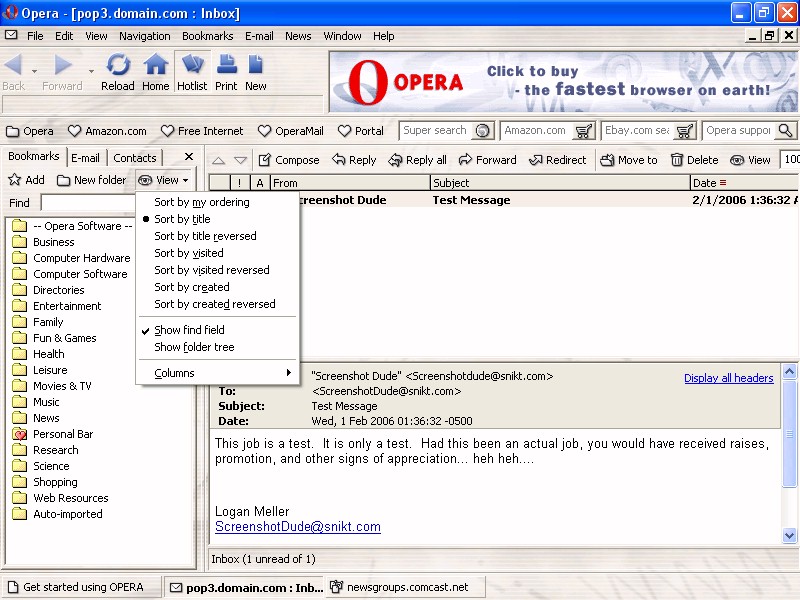Sort messages by Subject column
The height and width of the screenshot is (600, 800).
(560, 183)
